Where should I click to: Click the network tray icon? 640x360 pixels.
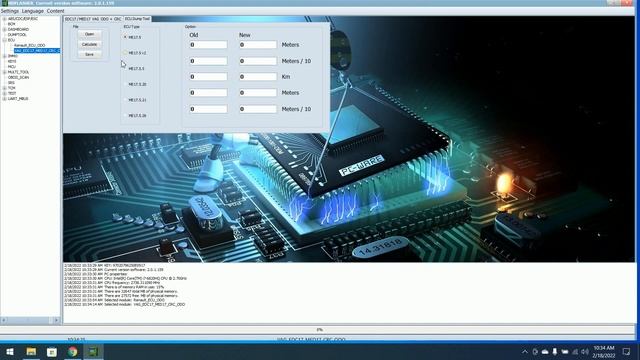coord(575,352)
